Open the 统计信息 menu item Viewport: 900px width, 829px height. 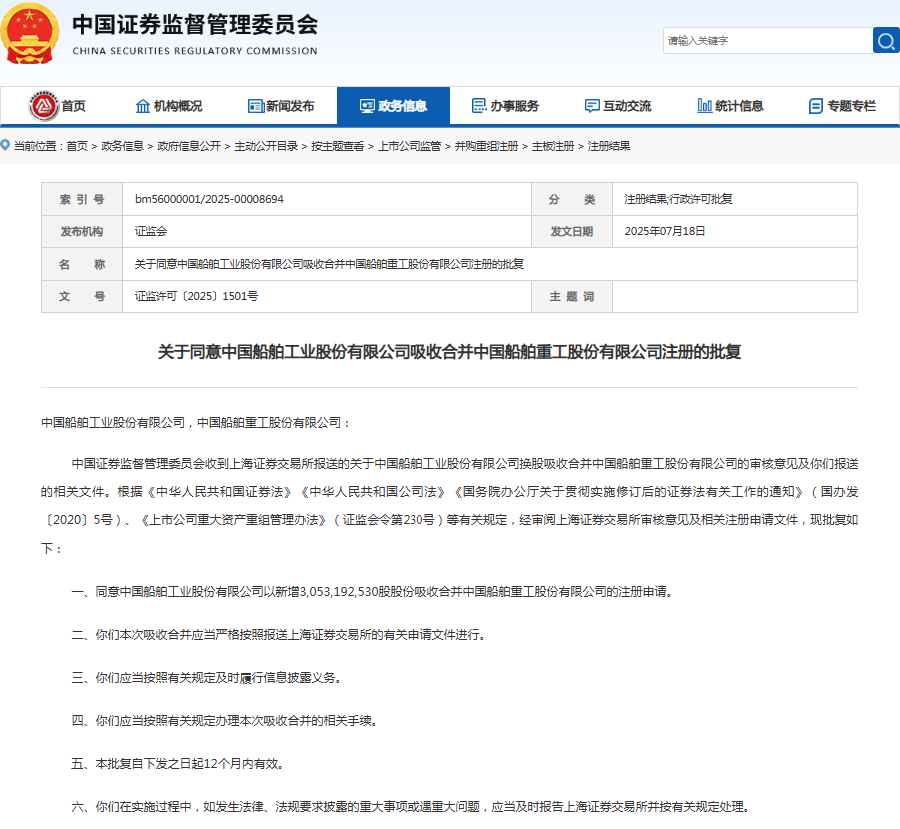[x=739, y=106]
